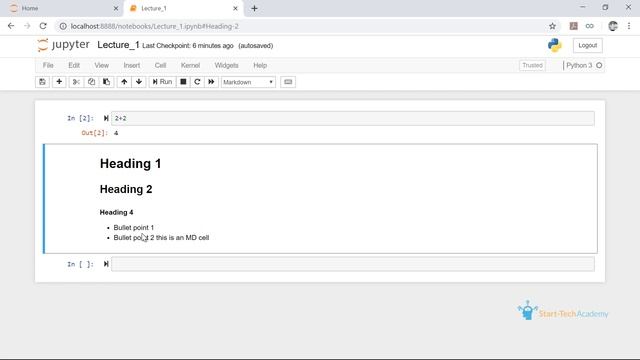Image resolution: width=640 pixels, height=360 pixels.
Task: Open the Insert menu
Action: (x=131, y=65)
